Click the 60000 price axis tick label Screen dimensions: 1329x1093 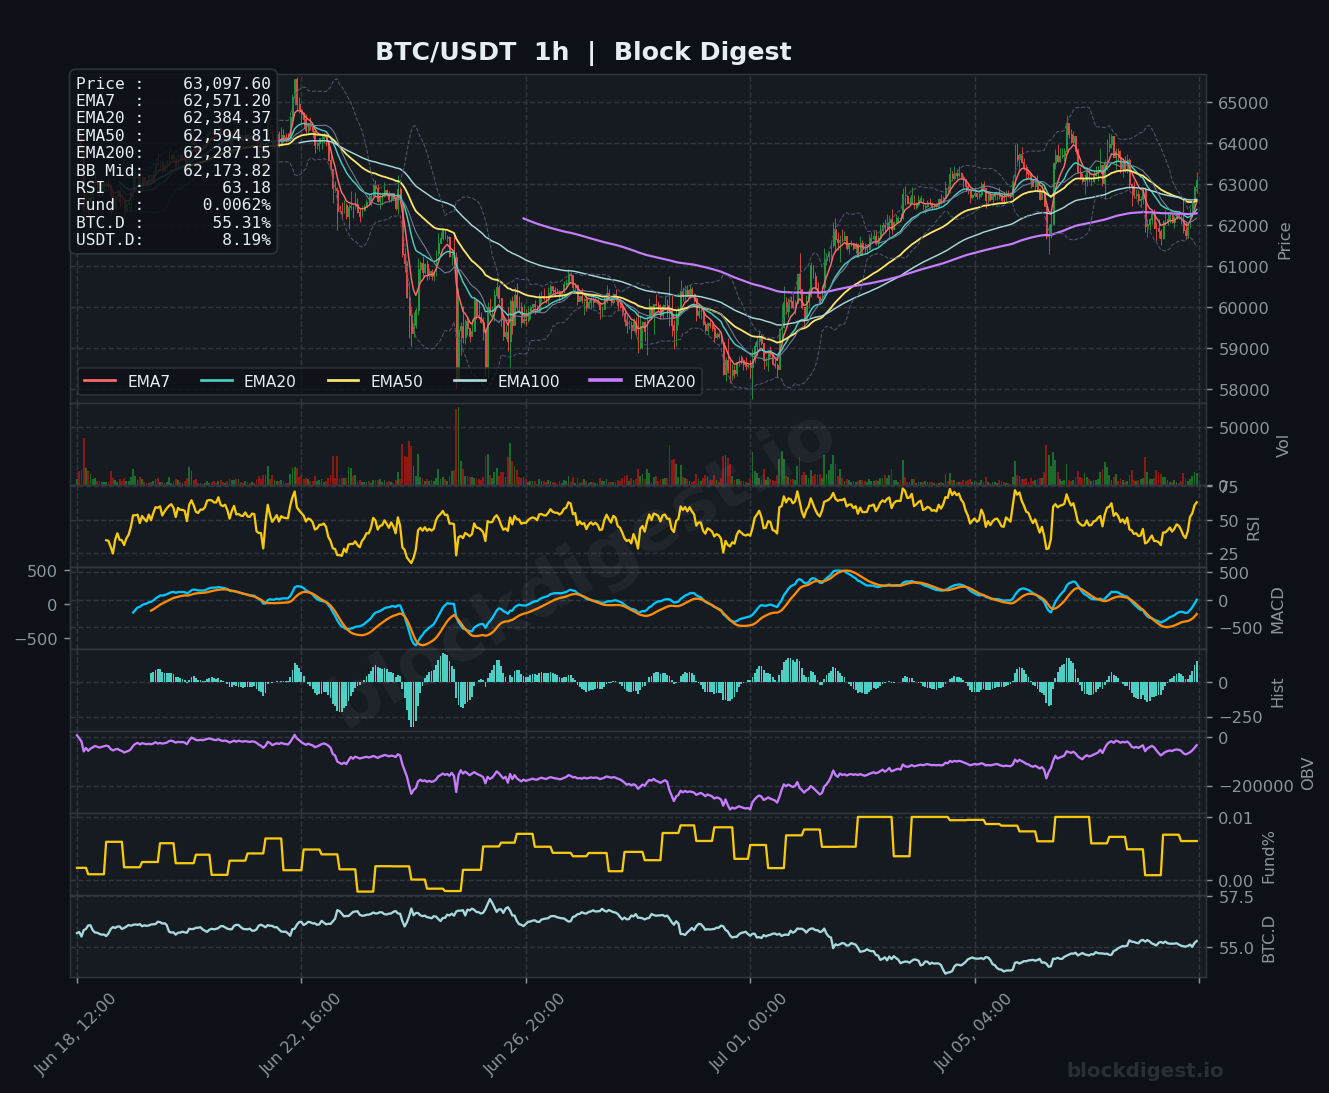point(1243,308)
